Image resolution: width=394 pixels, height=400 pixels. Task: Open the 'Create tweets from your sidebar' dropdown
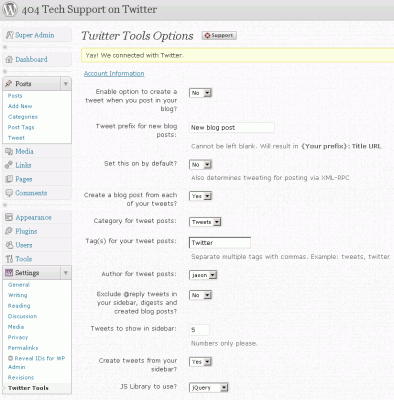point(200,362)
